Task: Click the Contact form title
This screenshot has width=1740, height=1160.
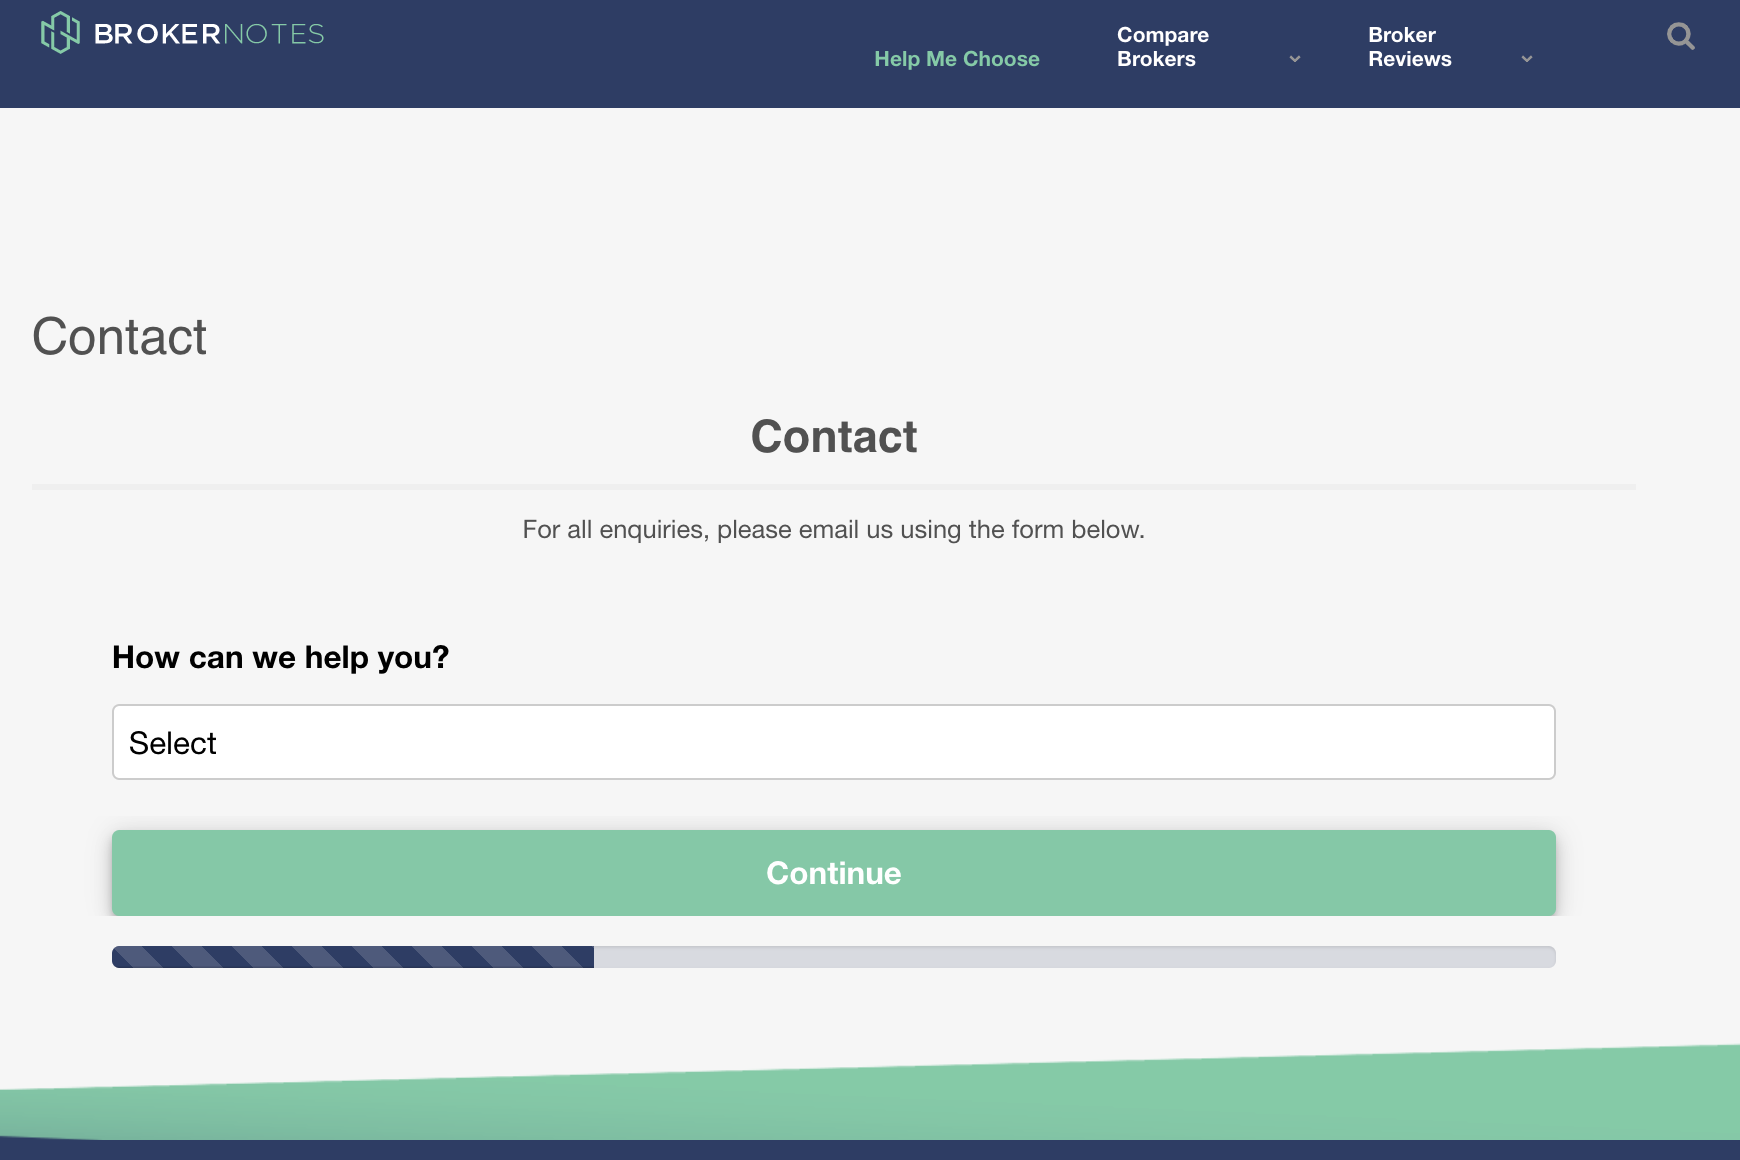Action: pos(833,436)
